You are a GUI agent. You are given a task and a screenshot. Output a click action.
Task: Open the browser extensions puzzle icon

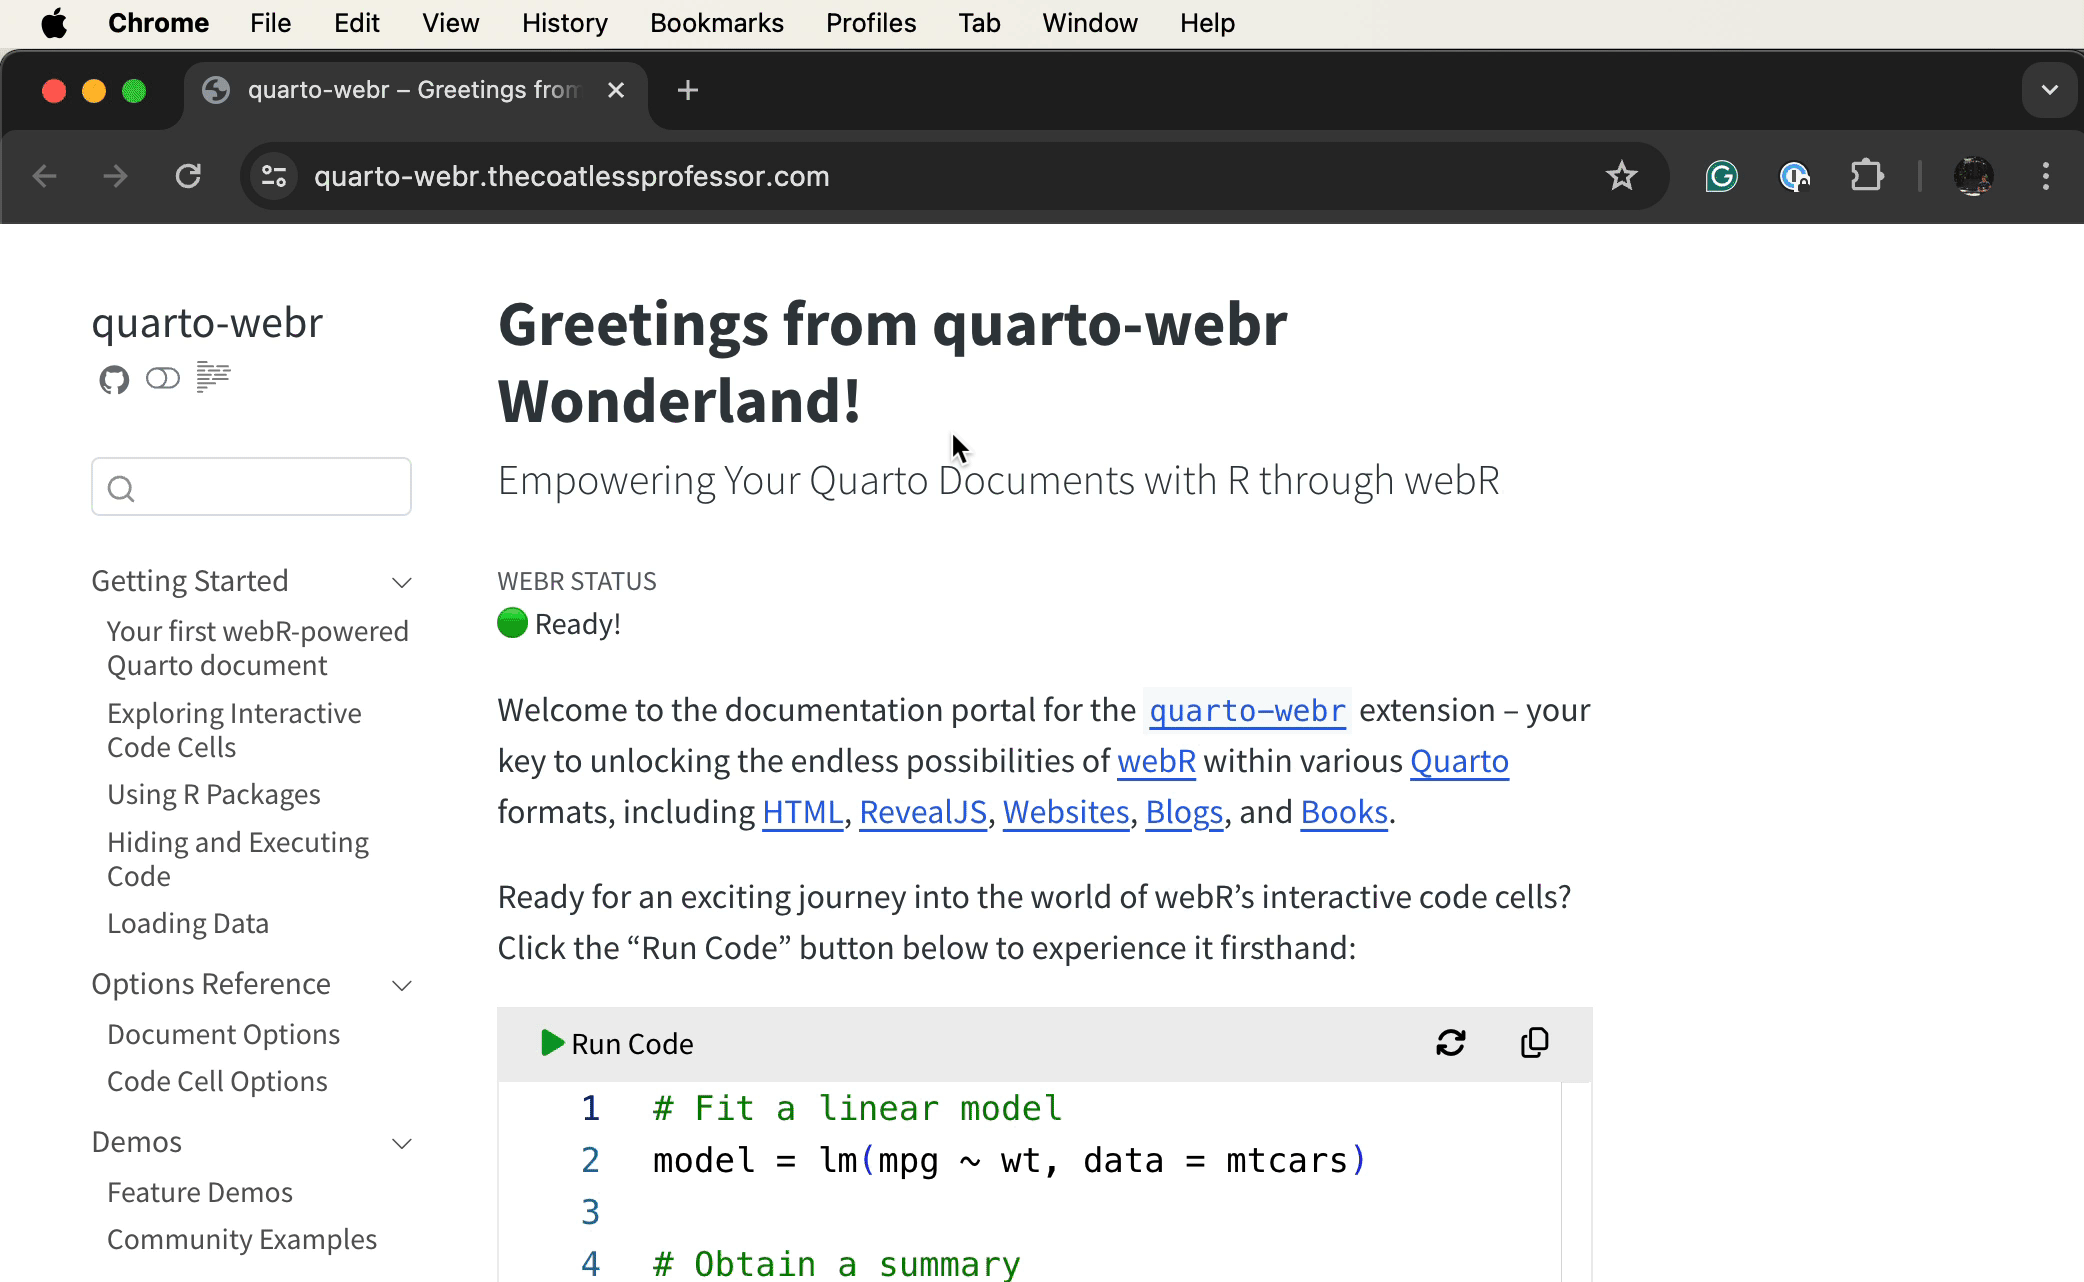(x=1868, y=176)
